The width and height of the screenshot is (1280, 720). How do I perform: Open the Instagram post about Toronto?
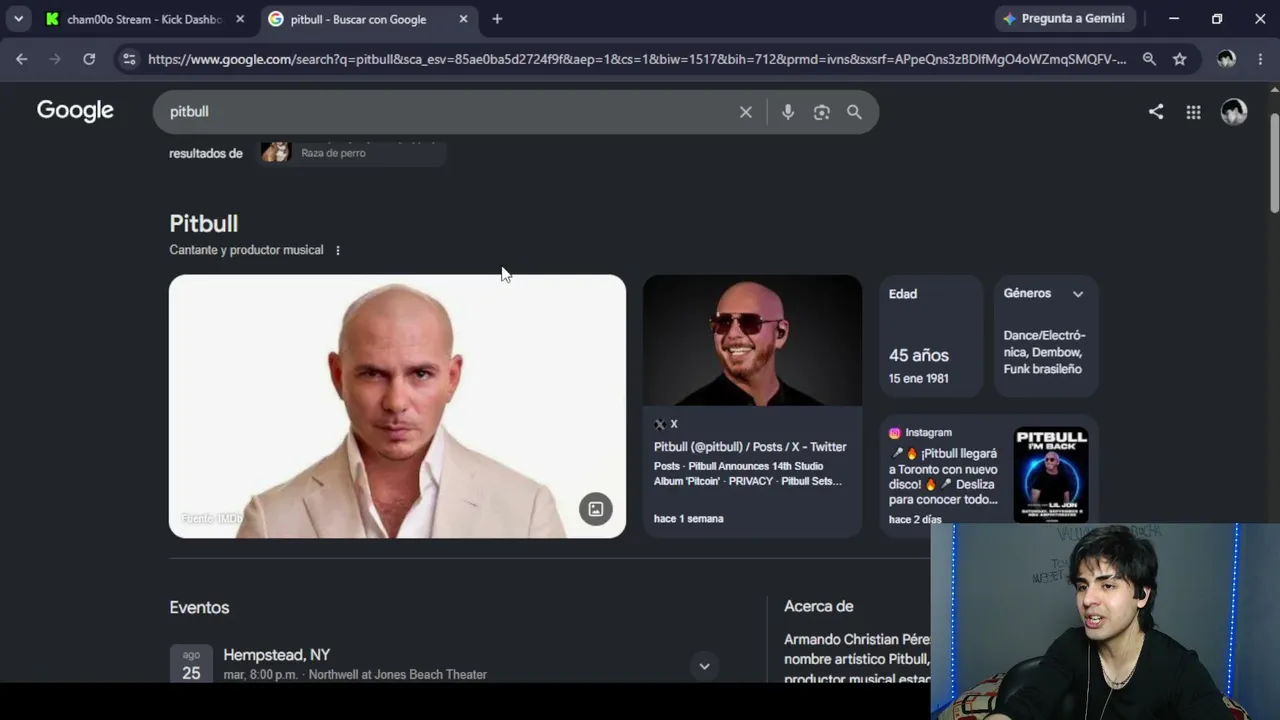tap(943, 476)
